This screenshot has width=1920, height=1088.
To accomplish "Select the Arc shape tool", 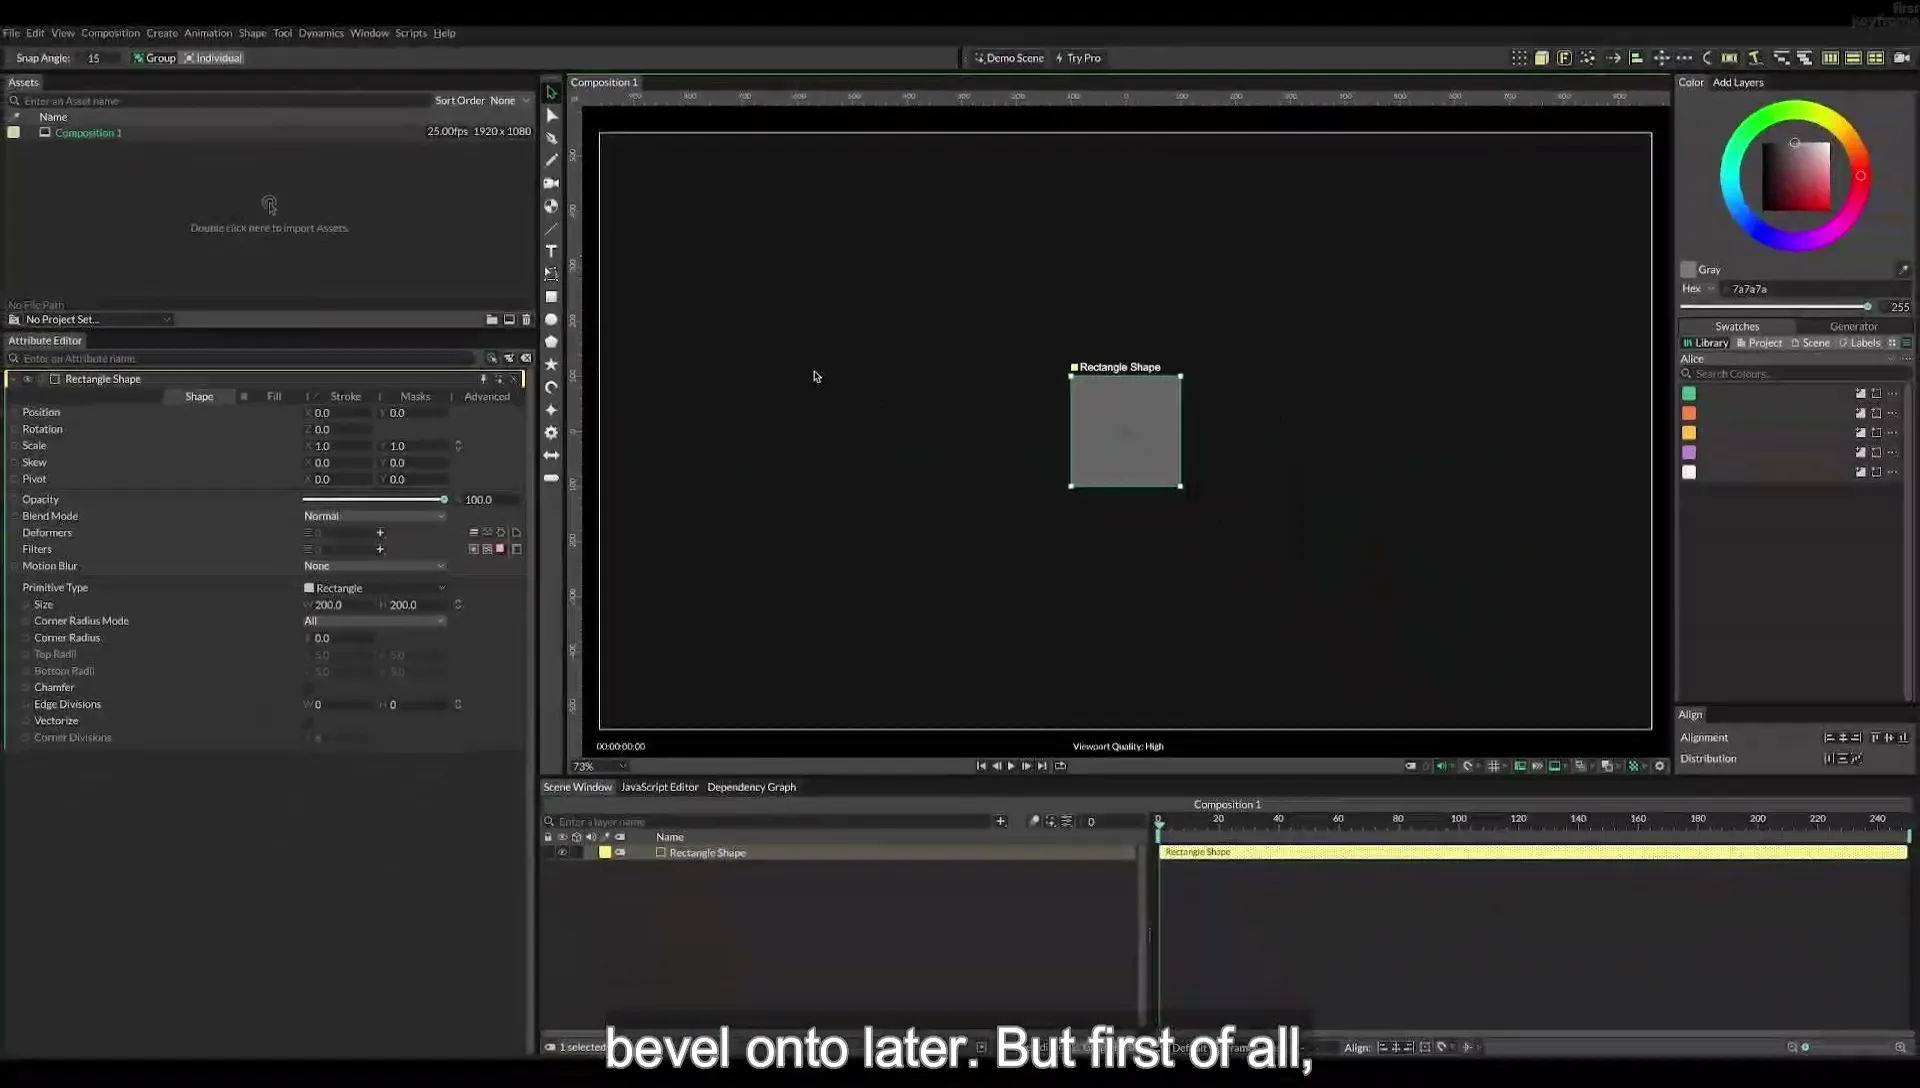I will [x=551, y=387].
